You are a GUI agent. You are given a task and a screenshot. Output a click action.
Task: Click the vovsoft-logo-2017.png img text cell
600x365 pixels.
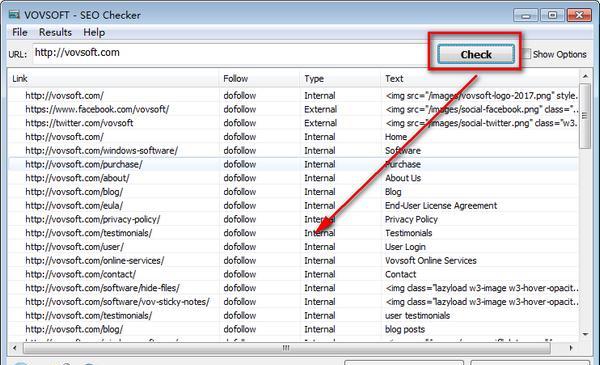click(481, 96)
